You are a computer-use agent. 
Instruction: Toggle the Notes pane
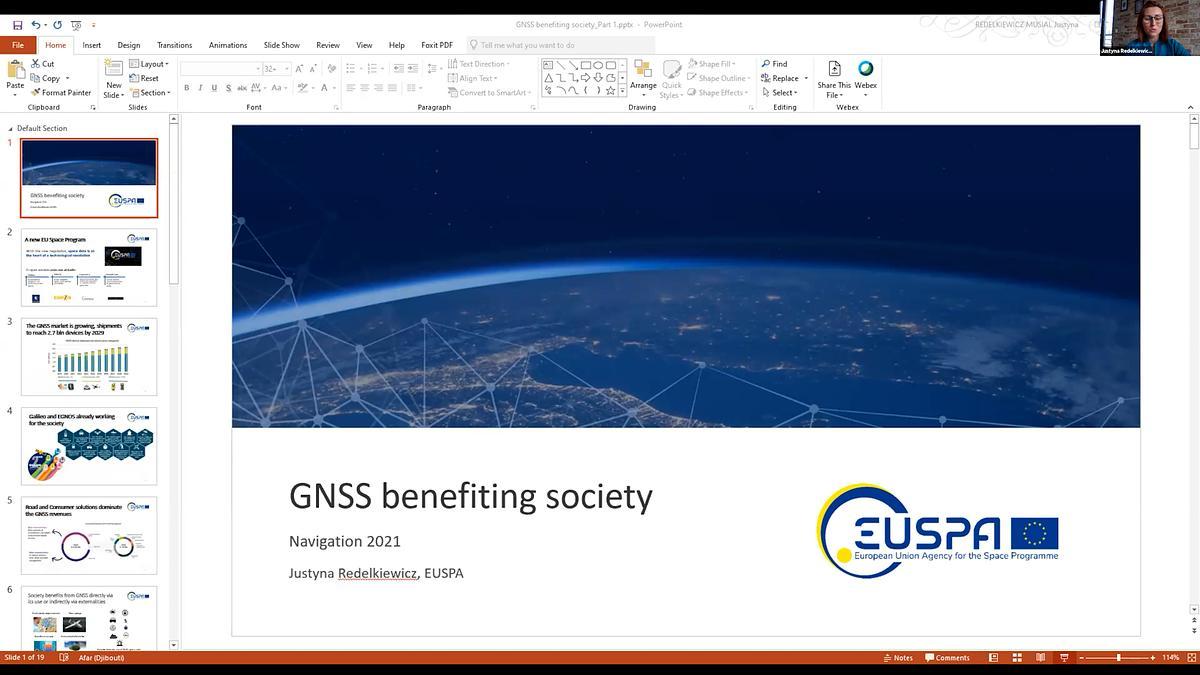(x=898, y=658)
